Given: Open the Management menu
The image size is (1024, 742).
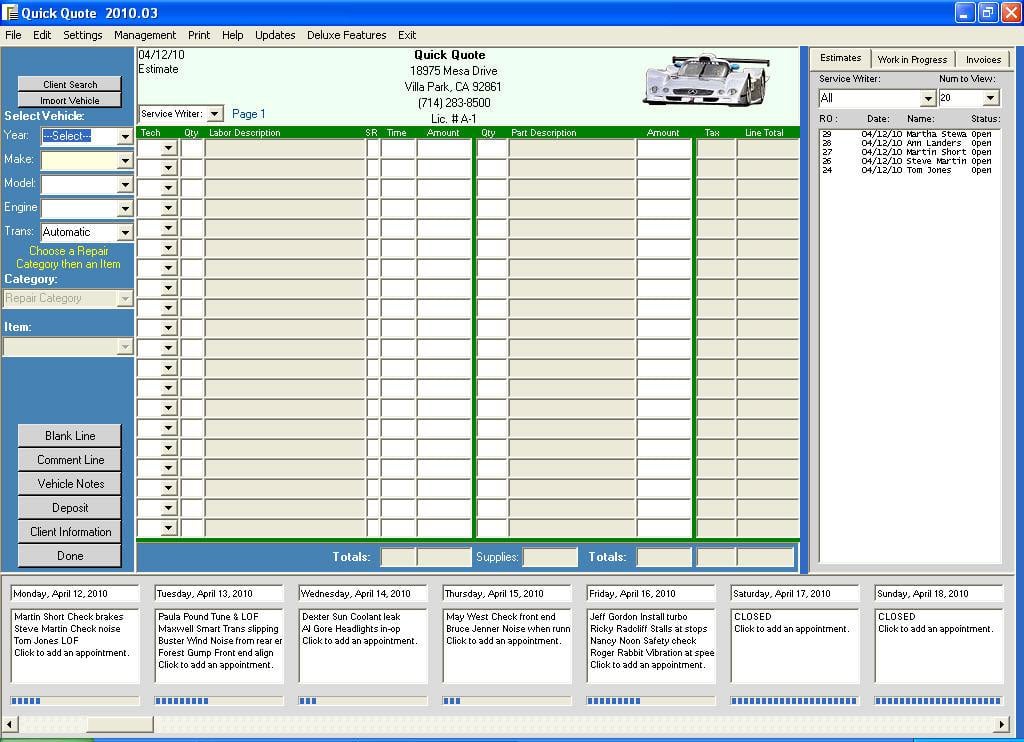Looking at the screenshot, I should point(145,35).
